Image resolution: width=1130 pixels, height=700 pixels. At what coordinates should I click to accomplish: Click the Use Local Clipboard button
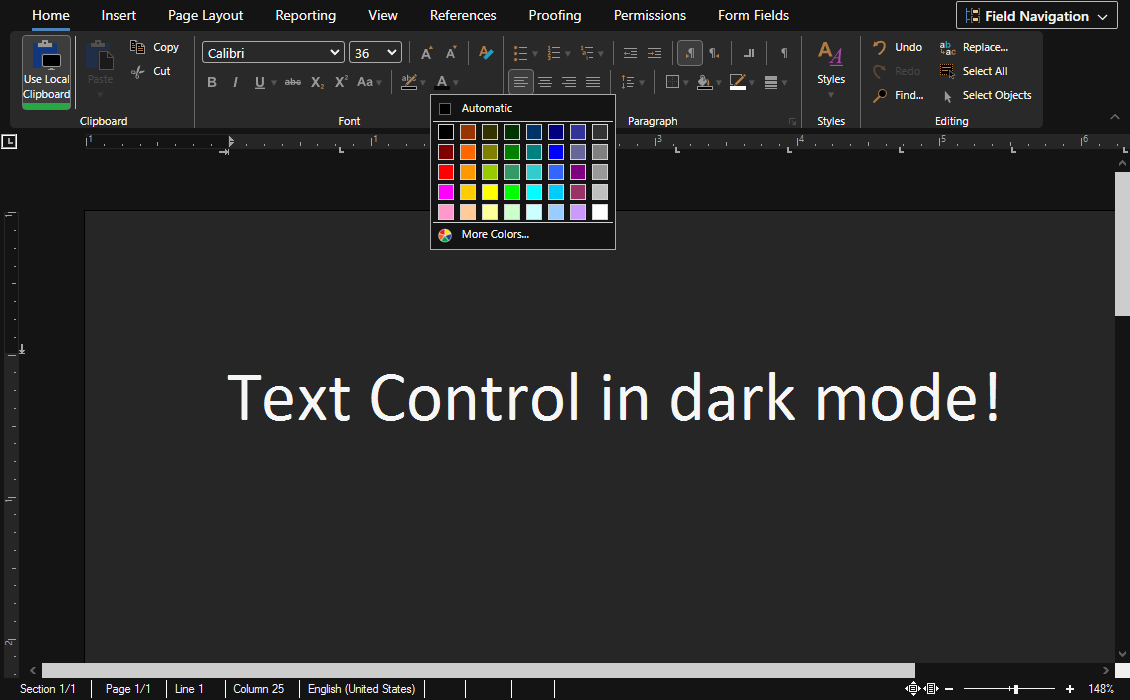tap(46, 70)
